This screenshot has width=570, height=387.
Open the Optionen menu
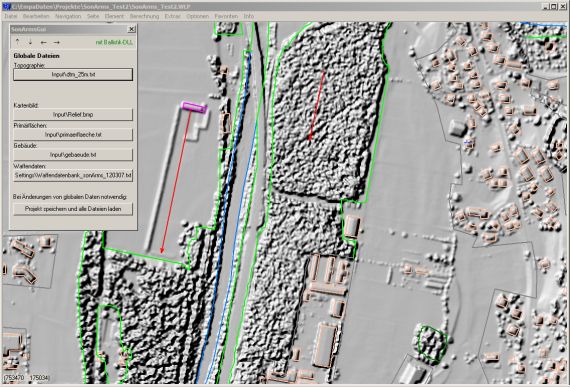click(x=197, y=16)
